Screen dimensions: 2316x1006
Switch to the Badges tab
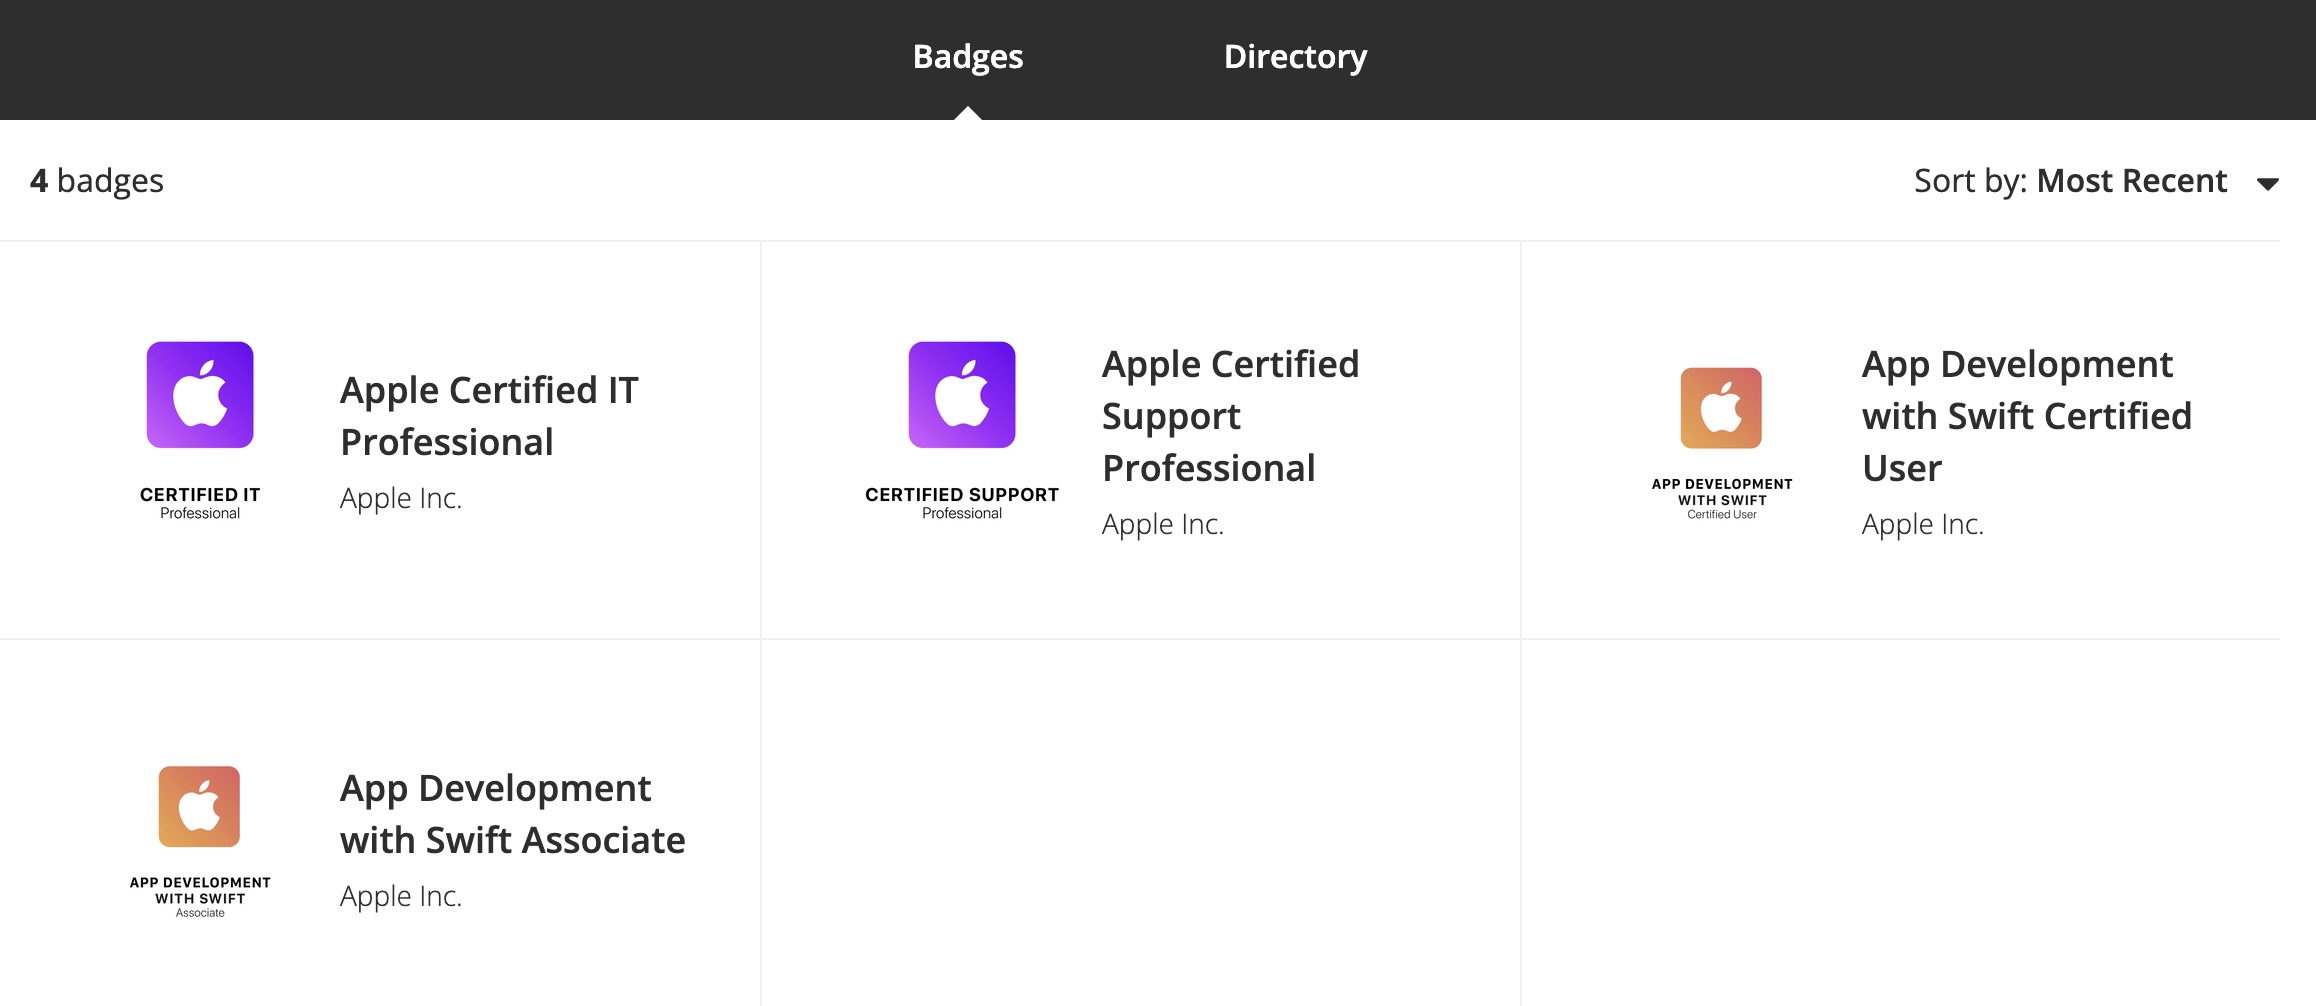click(x=967, y=57)
